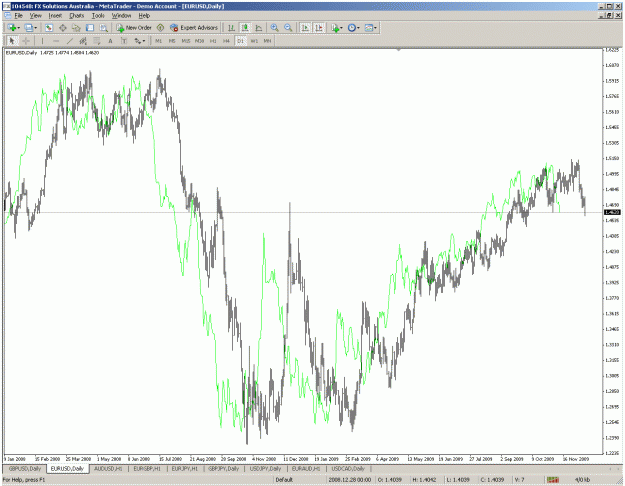625x486 pixels.
Task: Switch to bar chart display
Action: pyautogui.click(x=231, y=28)
